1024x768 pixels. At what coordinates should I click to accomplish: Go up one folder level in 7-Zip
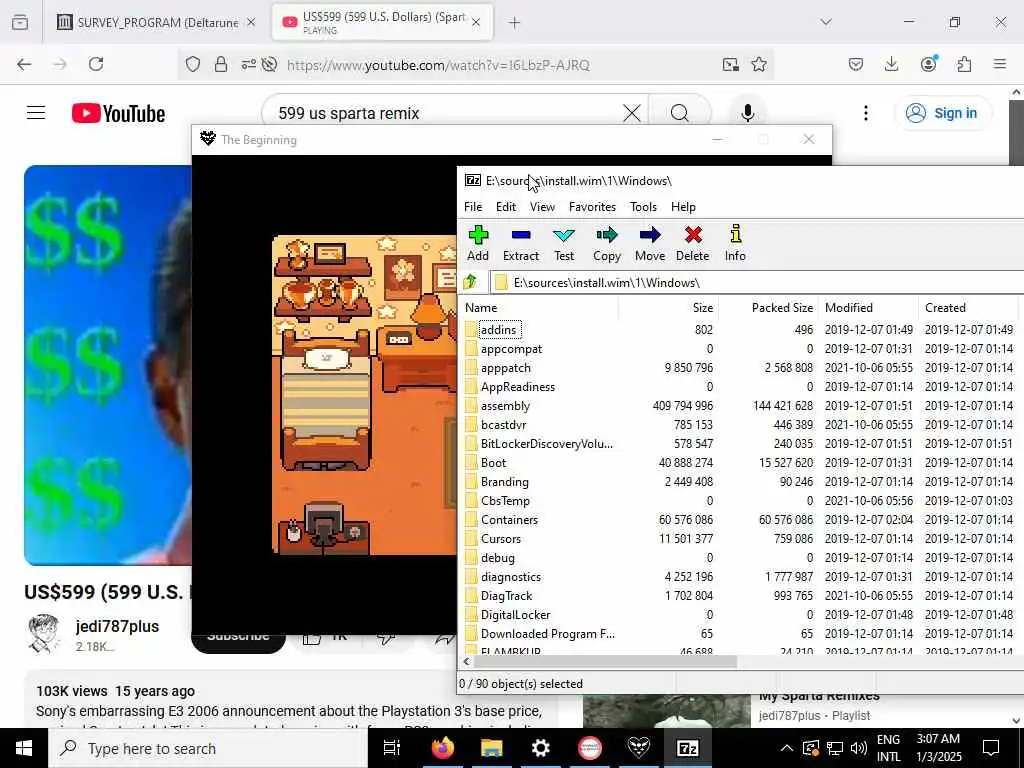tap(470, 282)
